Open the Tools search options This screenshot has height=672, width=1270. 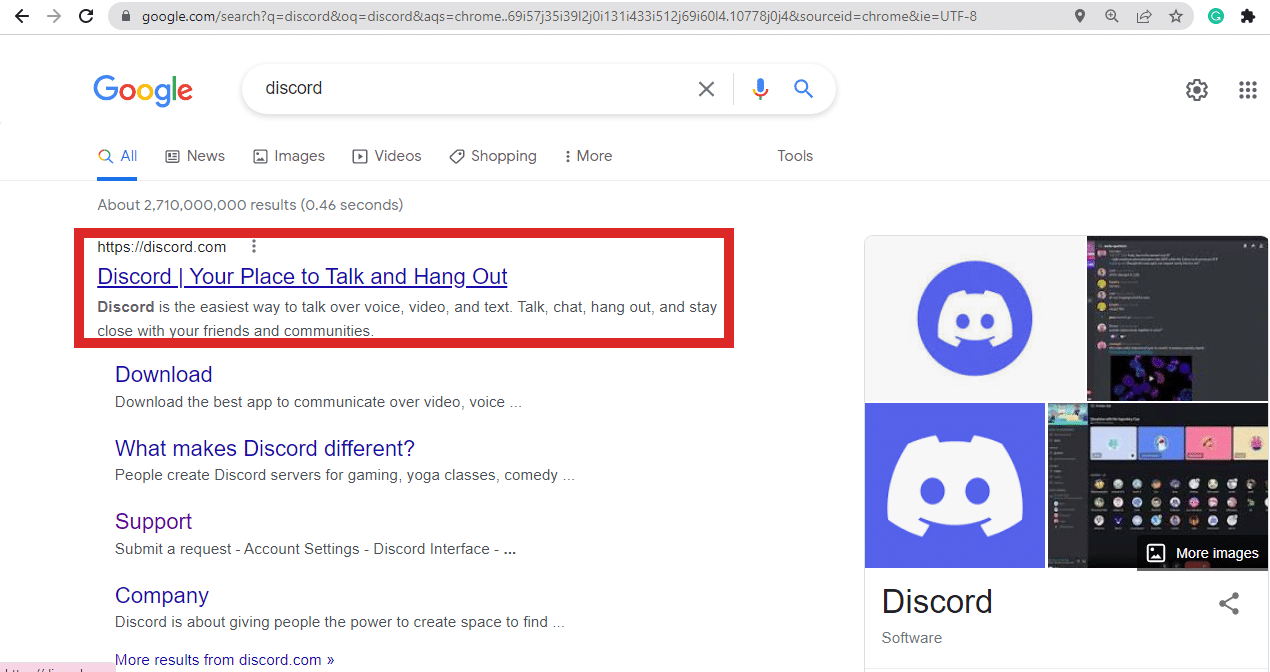(x=795, y=156)
